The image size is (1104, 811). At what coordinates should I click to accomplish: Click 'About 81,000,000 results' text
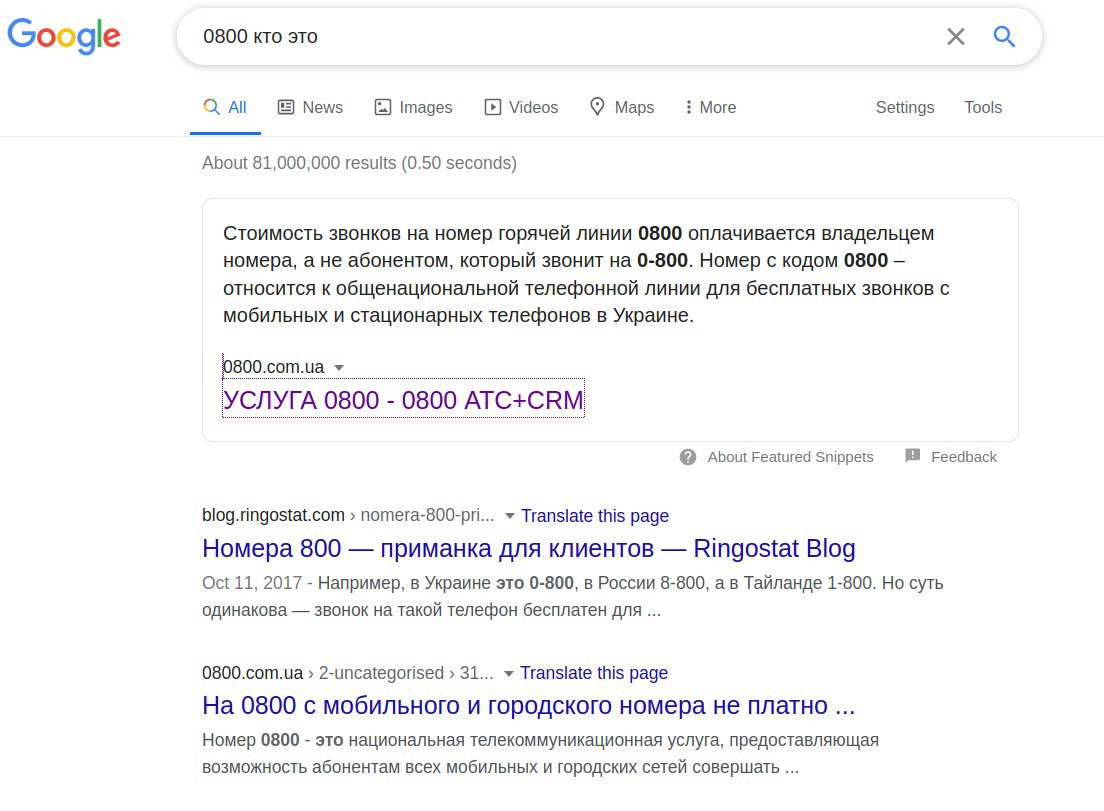coord(359,163)
